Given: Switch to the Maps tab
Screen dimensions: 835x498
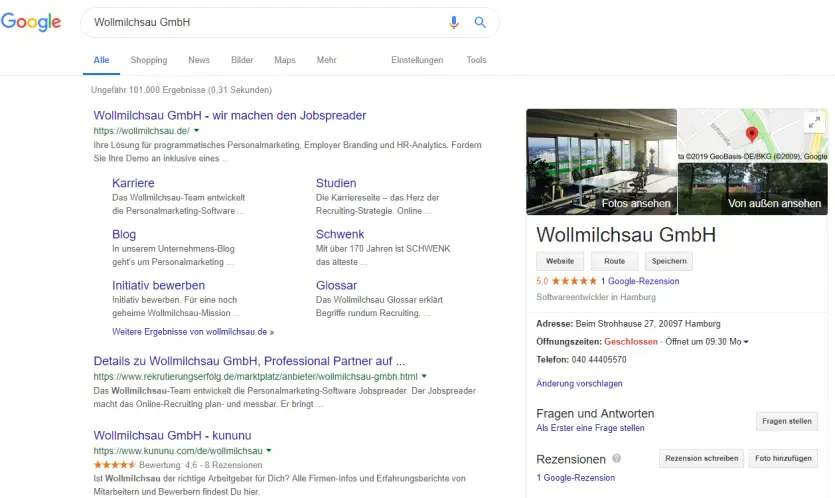Looking at the screenshot, I should pos(284,60).
